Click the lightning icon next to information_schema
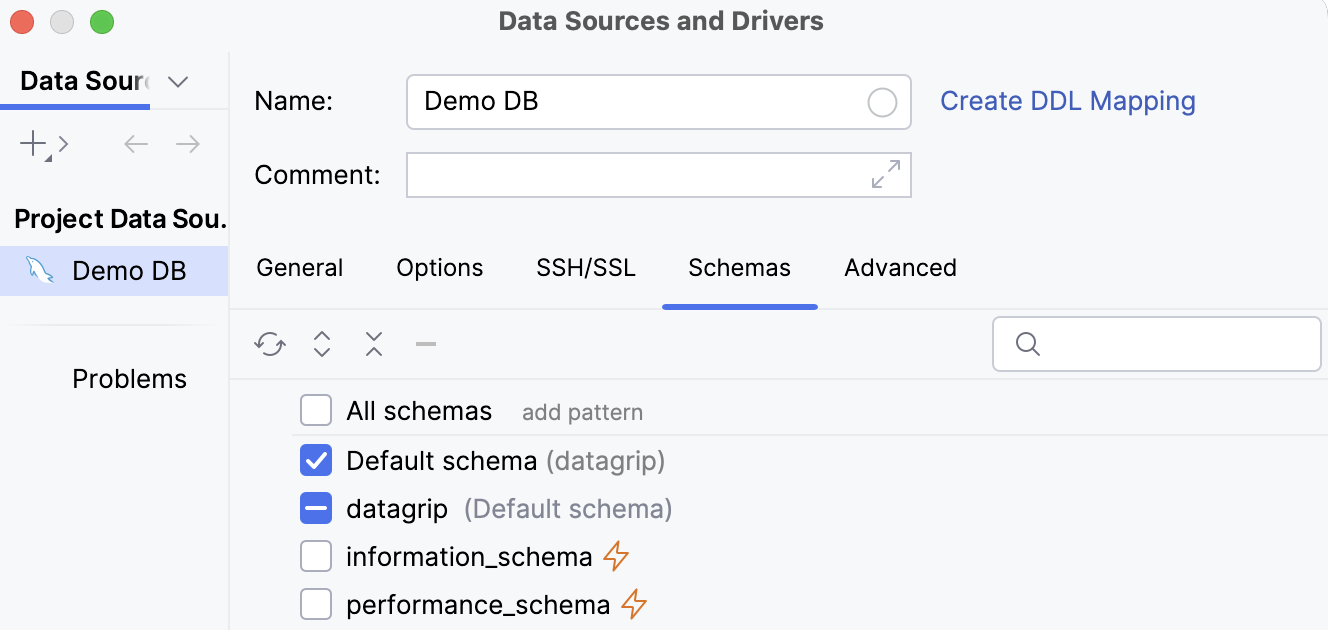 pos(617,556)
